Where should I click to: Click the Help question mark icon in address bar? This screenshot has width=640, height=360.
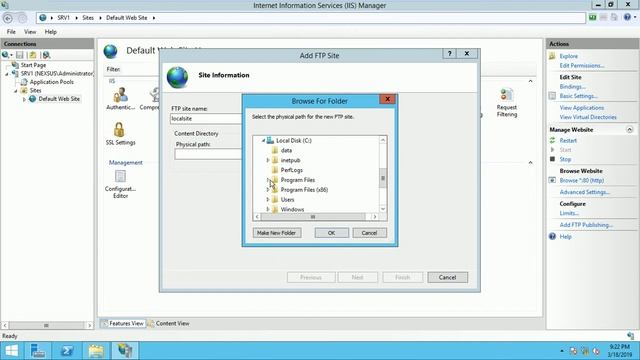(628, 17)
